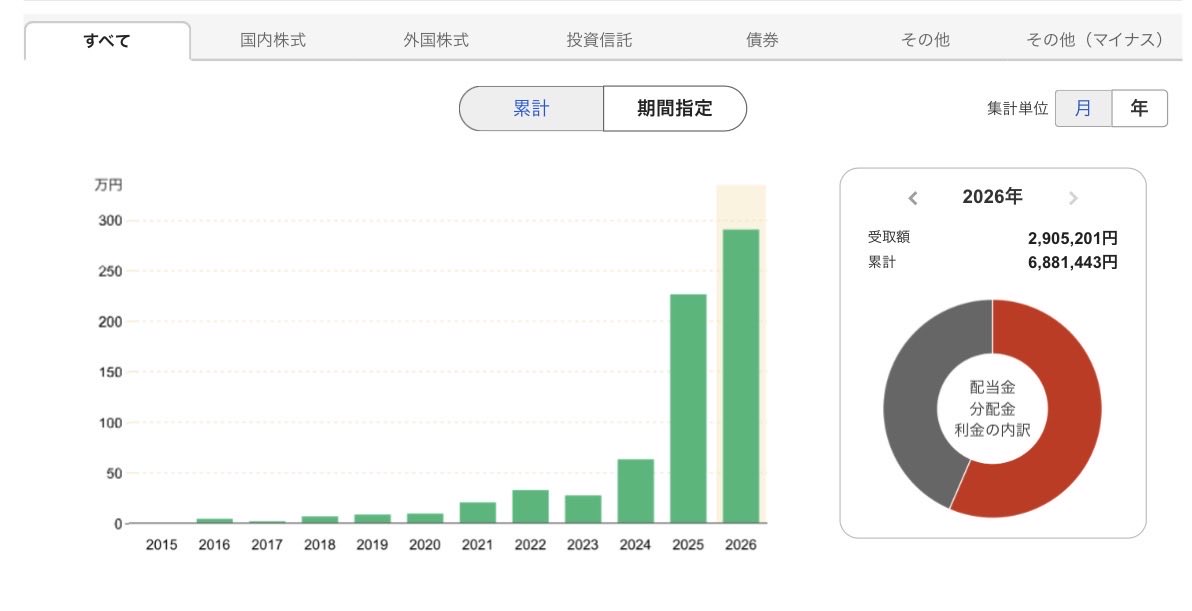Go to next year with right chevron
This screenshot has height=611, width=1192.
[1073, 198]
